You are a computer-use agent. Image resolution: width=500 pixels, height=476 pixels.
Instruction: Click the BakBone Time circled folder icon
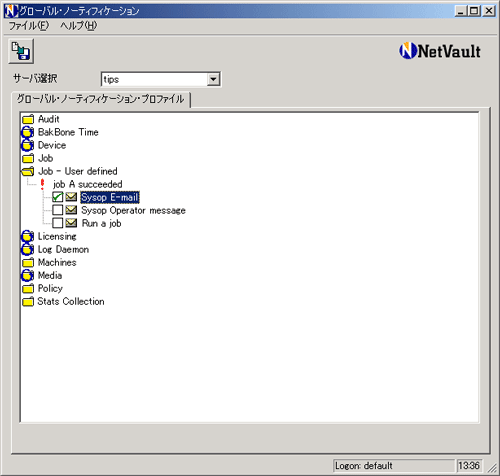[x=28, y=132]
